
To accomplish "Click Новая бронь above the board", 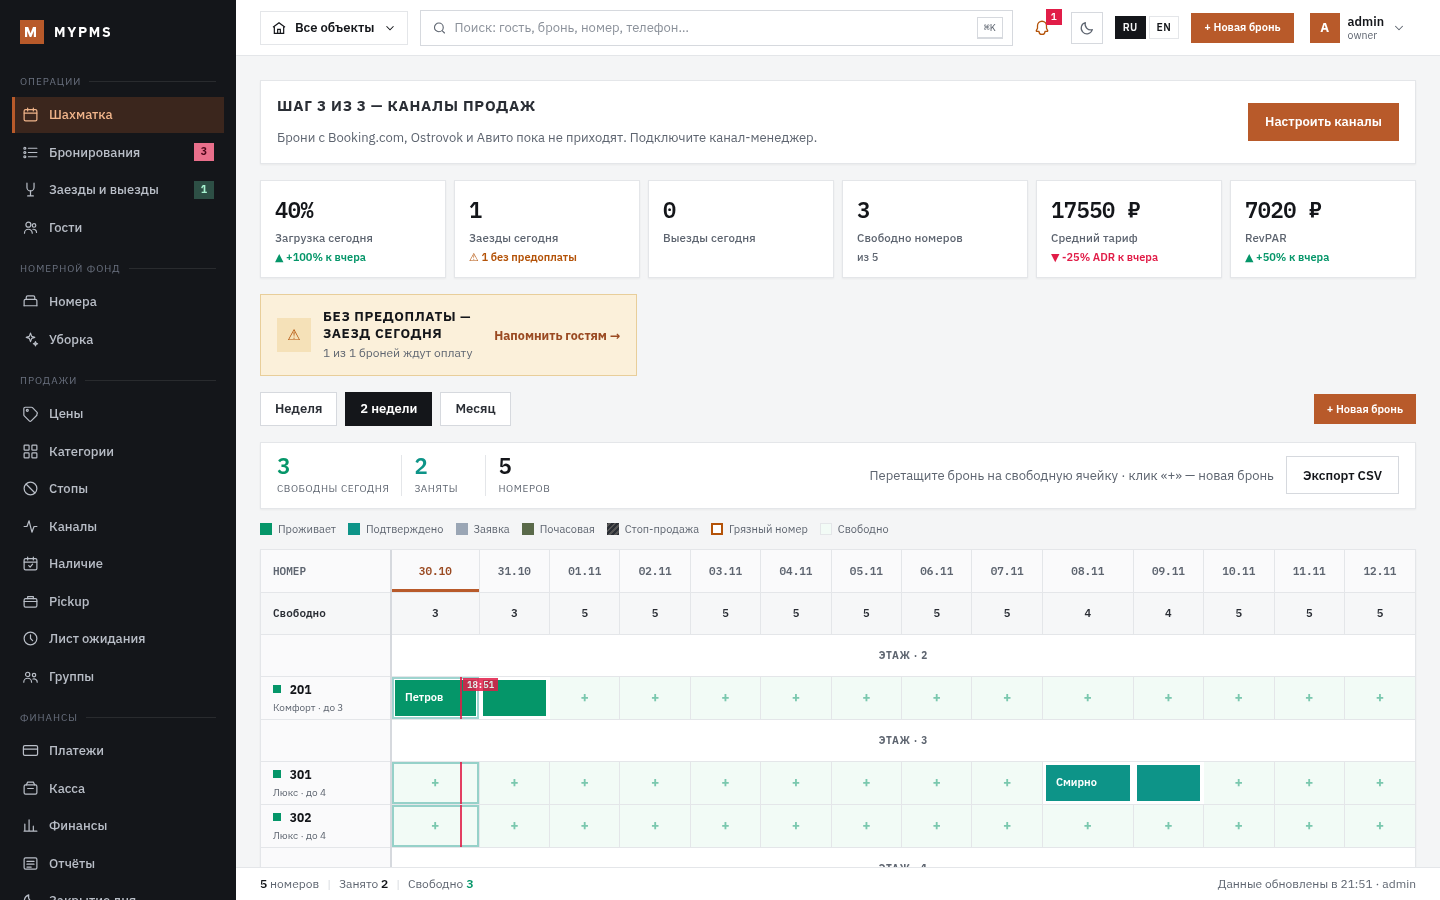I will tap(1365, 409).
